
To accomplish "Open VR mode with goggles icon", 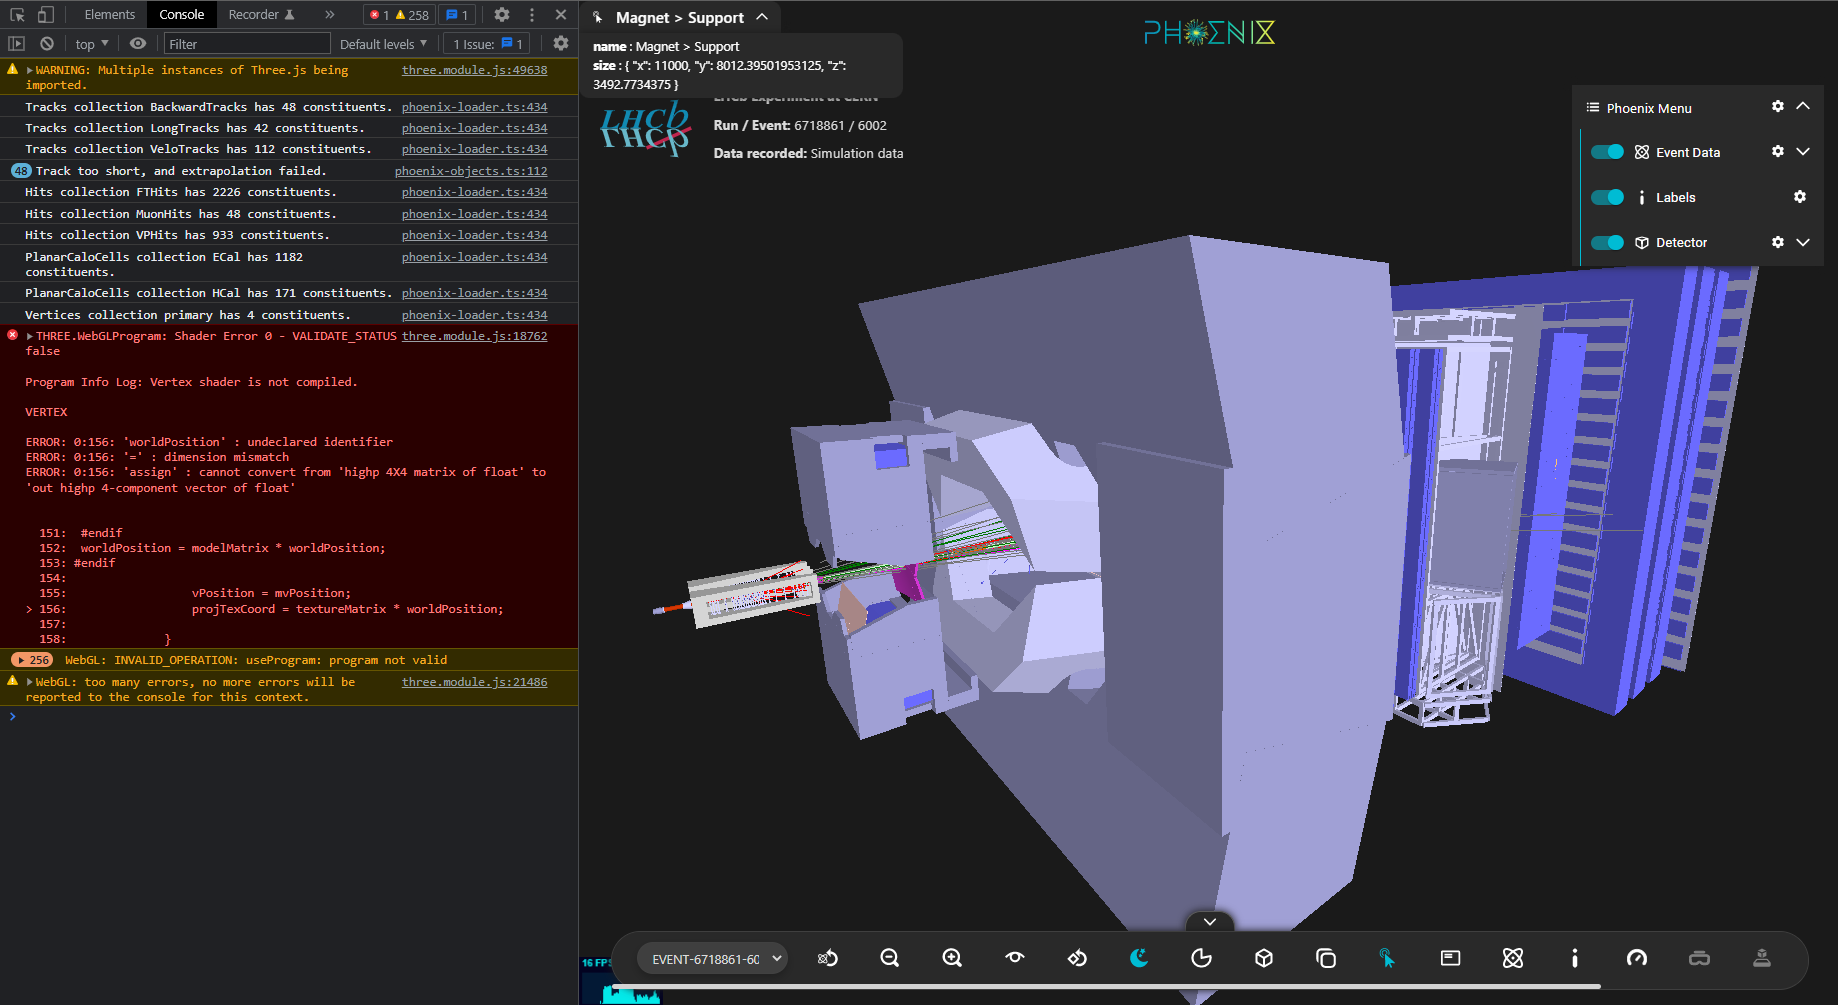I will tap(1699, 957).
